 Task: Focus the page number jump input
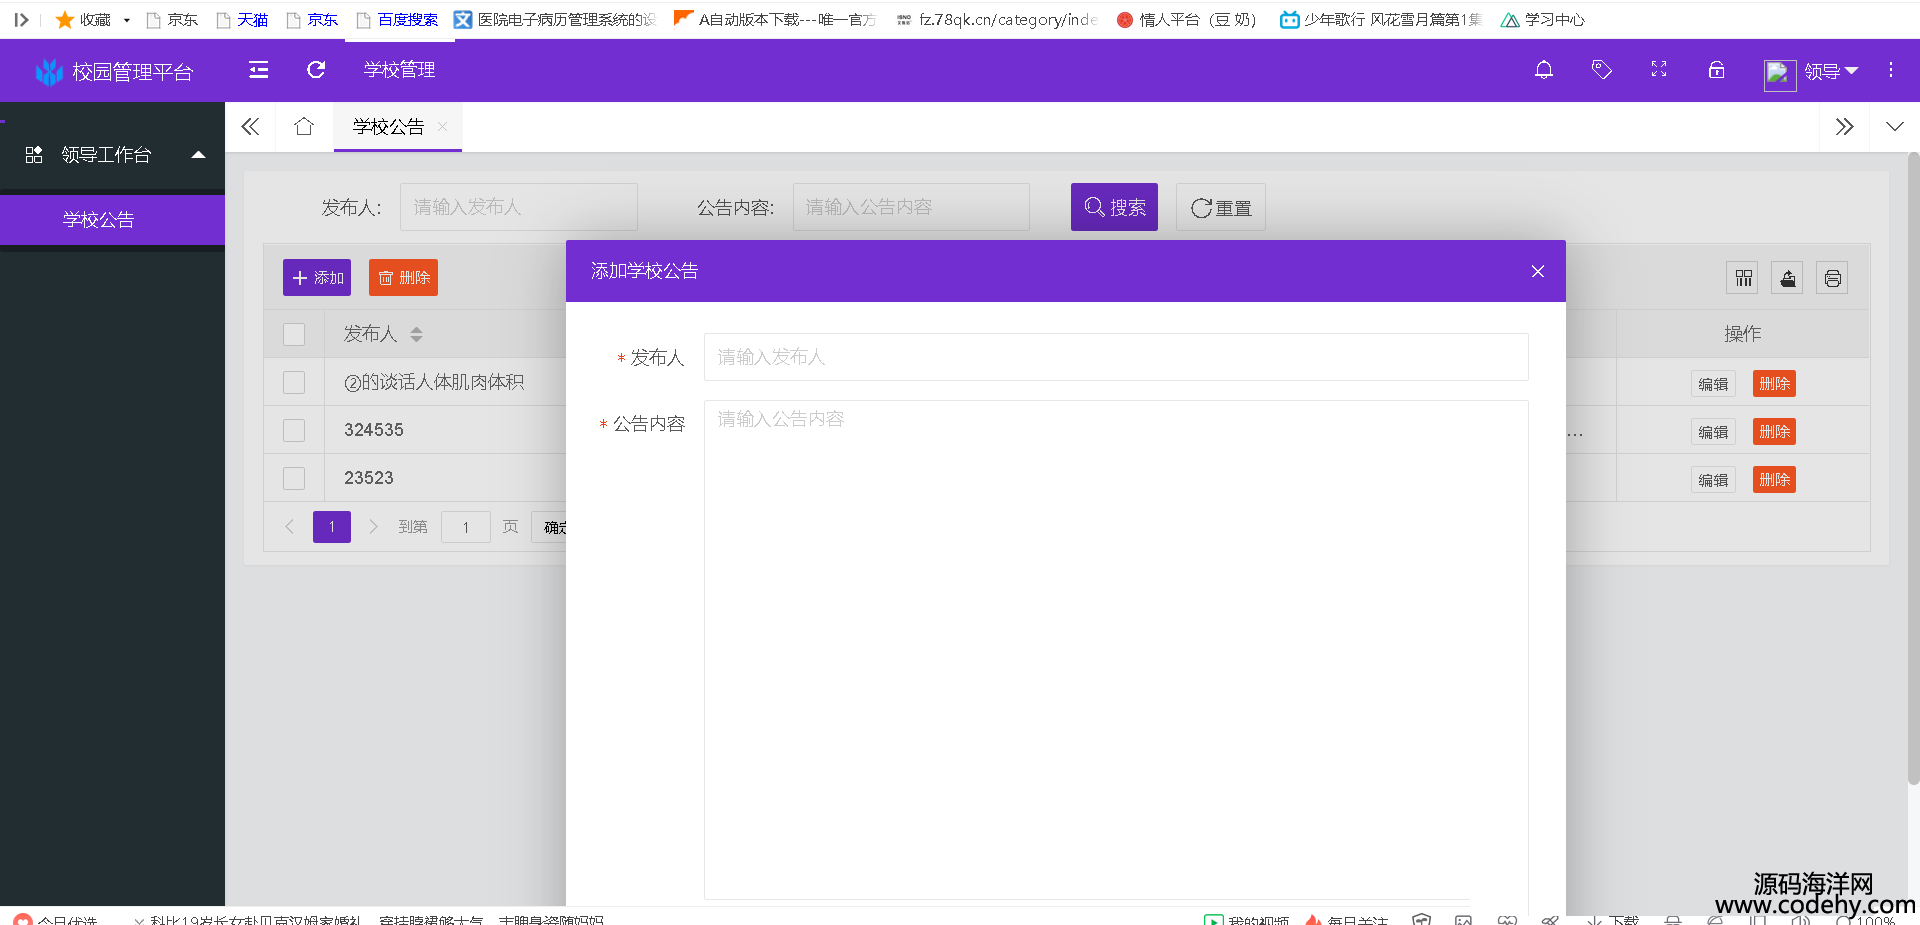[x=466, y=527]
